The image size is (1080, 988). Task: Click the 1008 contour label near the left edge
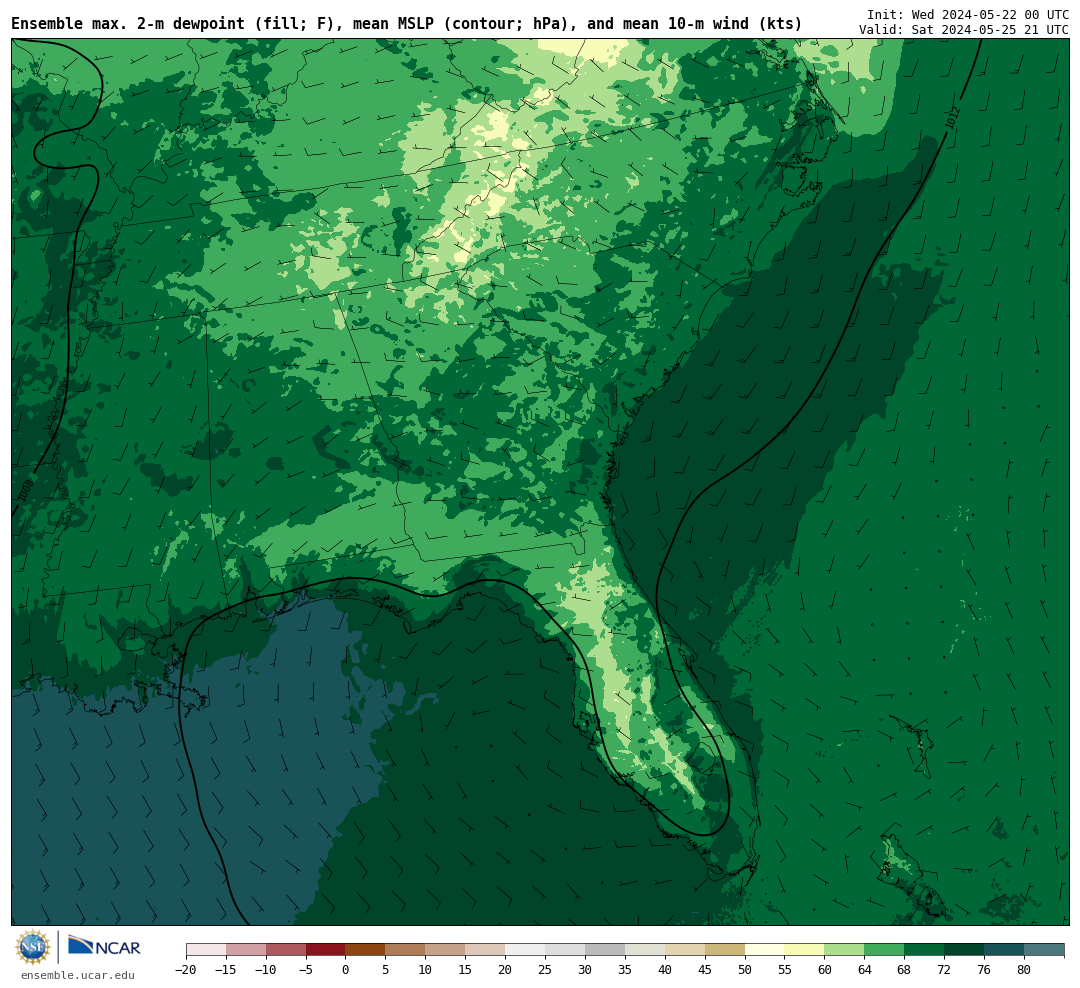pos(25,491)
